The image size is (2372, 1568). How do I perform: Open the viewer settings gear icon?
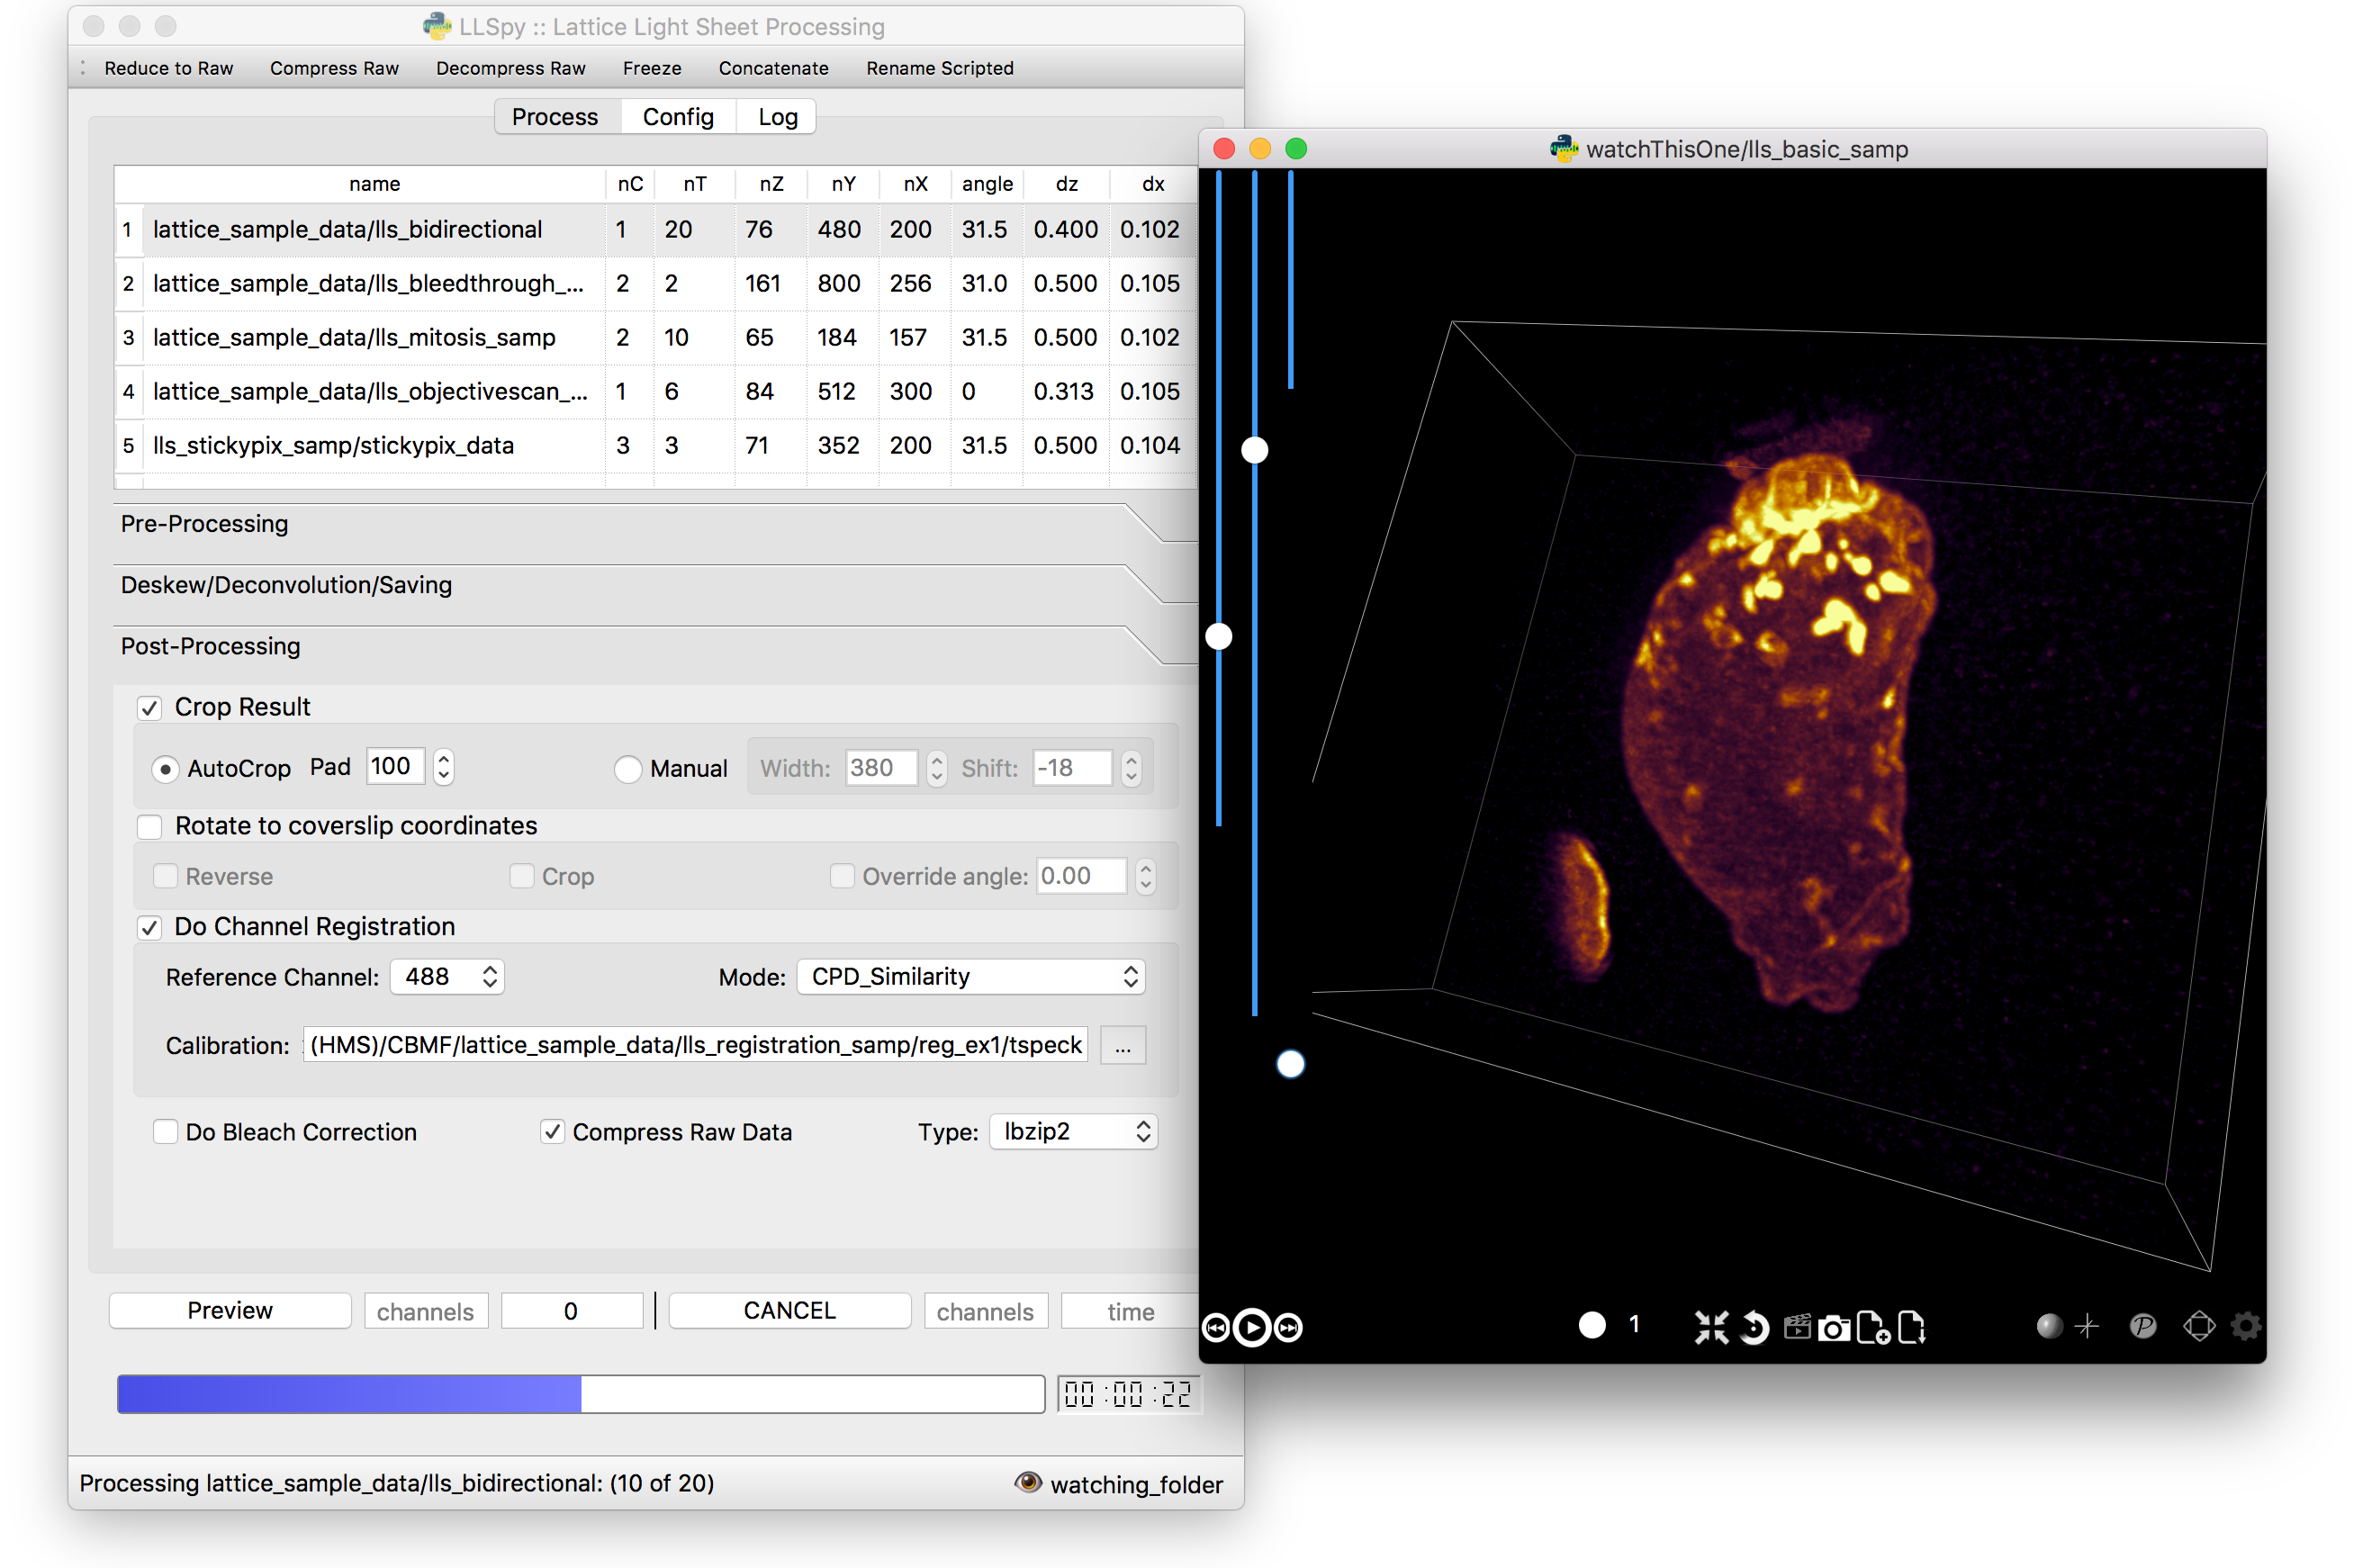(2246, 1327)
